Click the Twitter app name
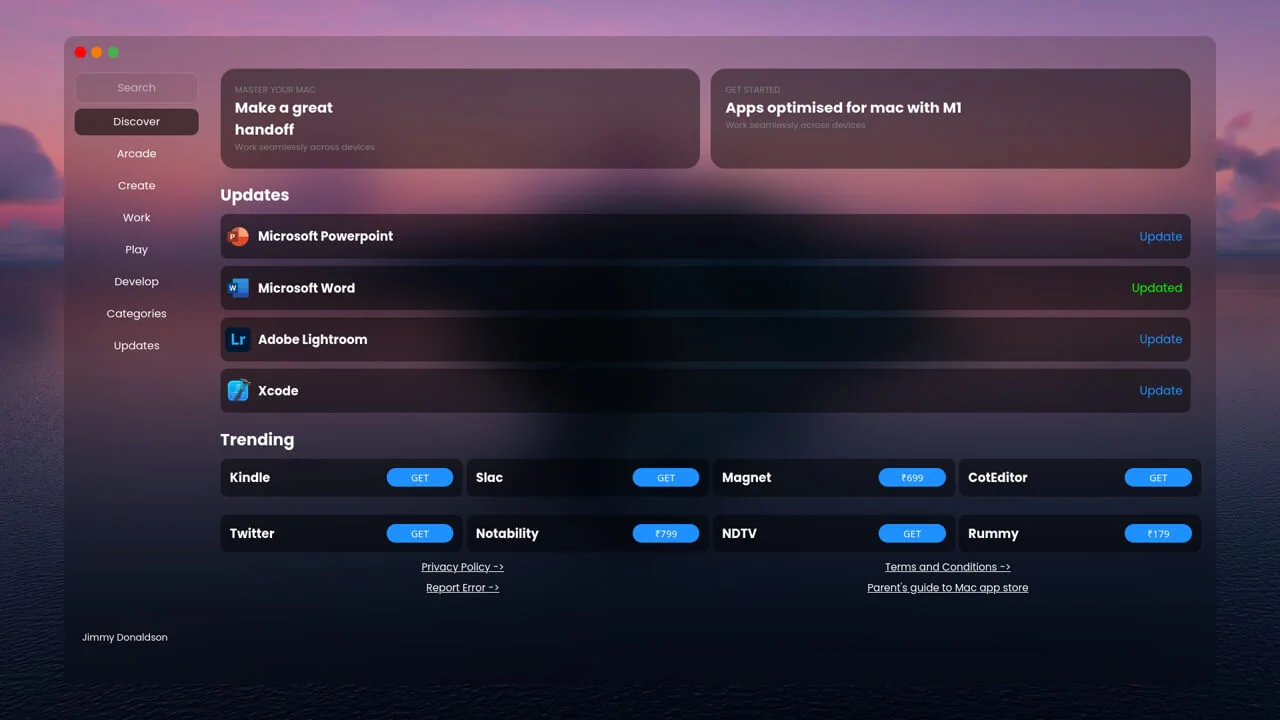 pos(252,534)
